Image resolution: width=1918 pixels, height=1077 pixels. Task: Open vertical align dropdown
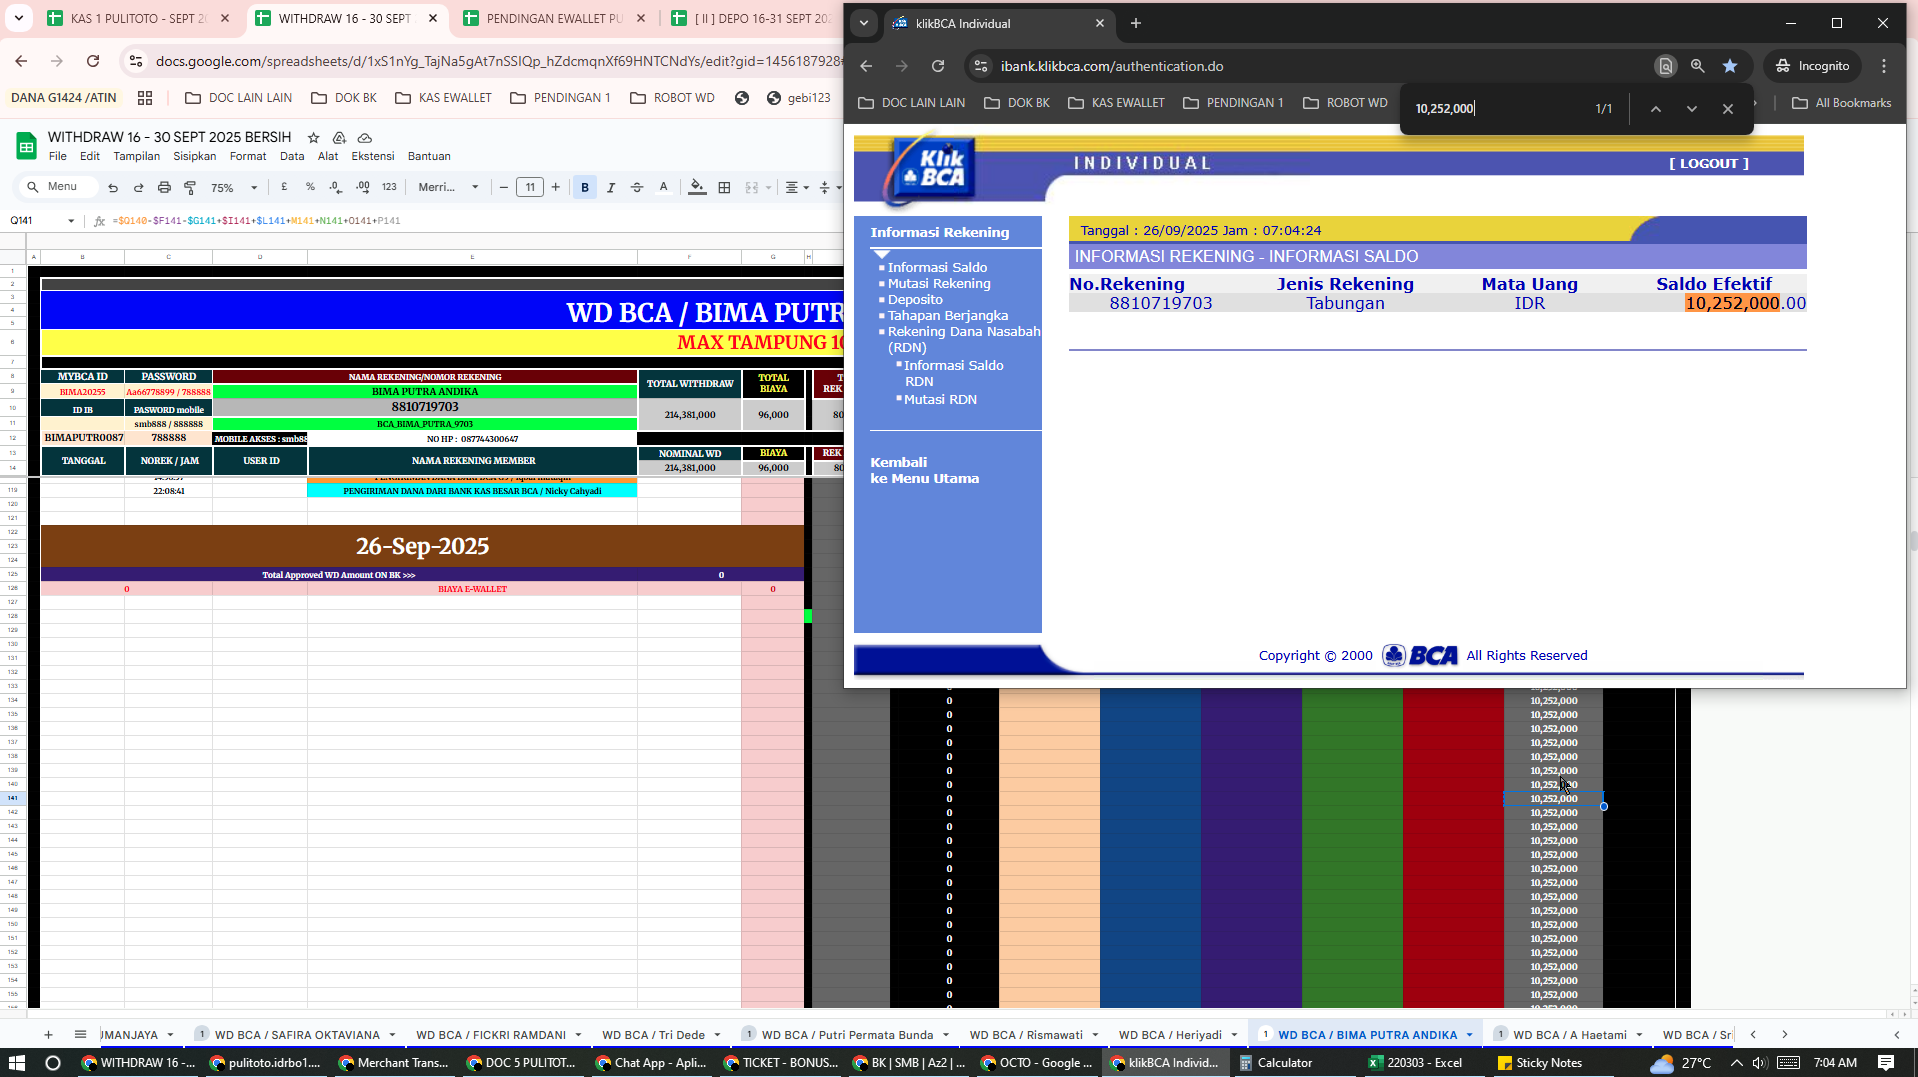tap(829, 187)
